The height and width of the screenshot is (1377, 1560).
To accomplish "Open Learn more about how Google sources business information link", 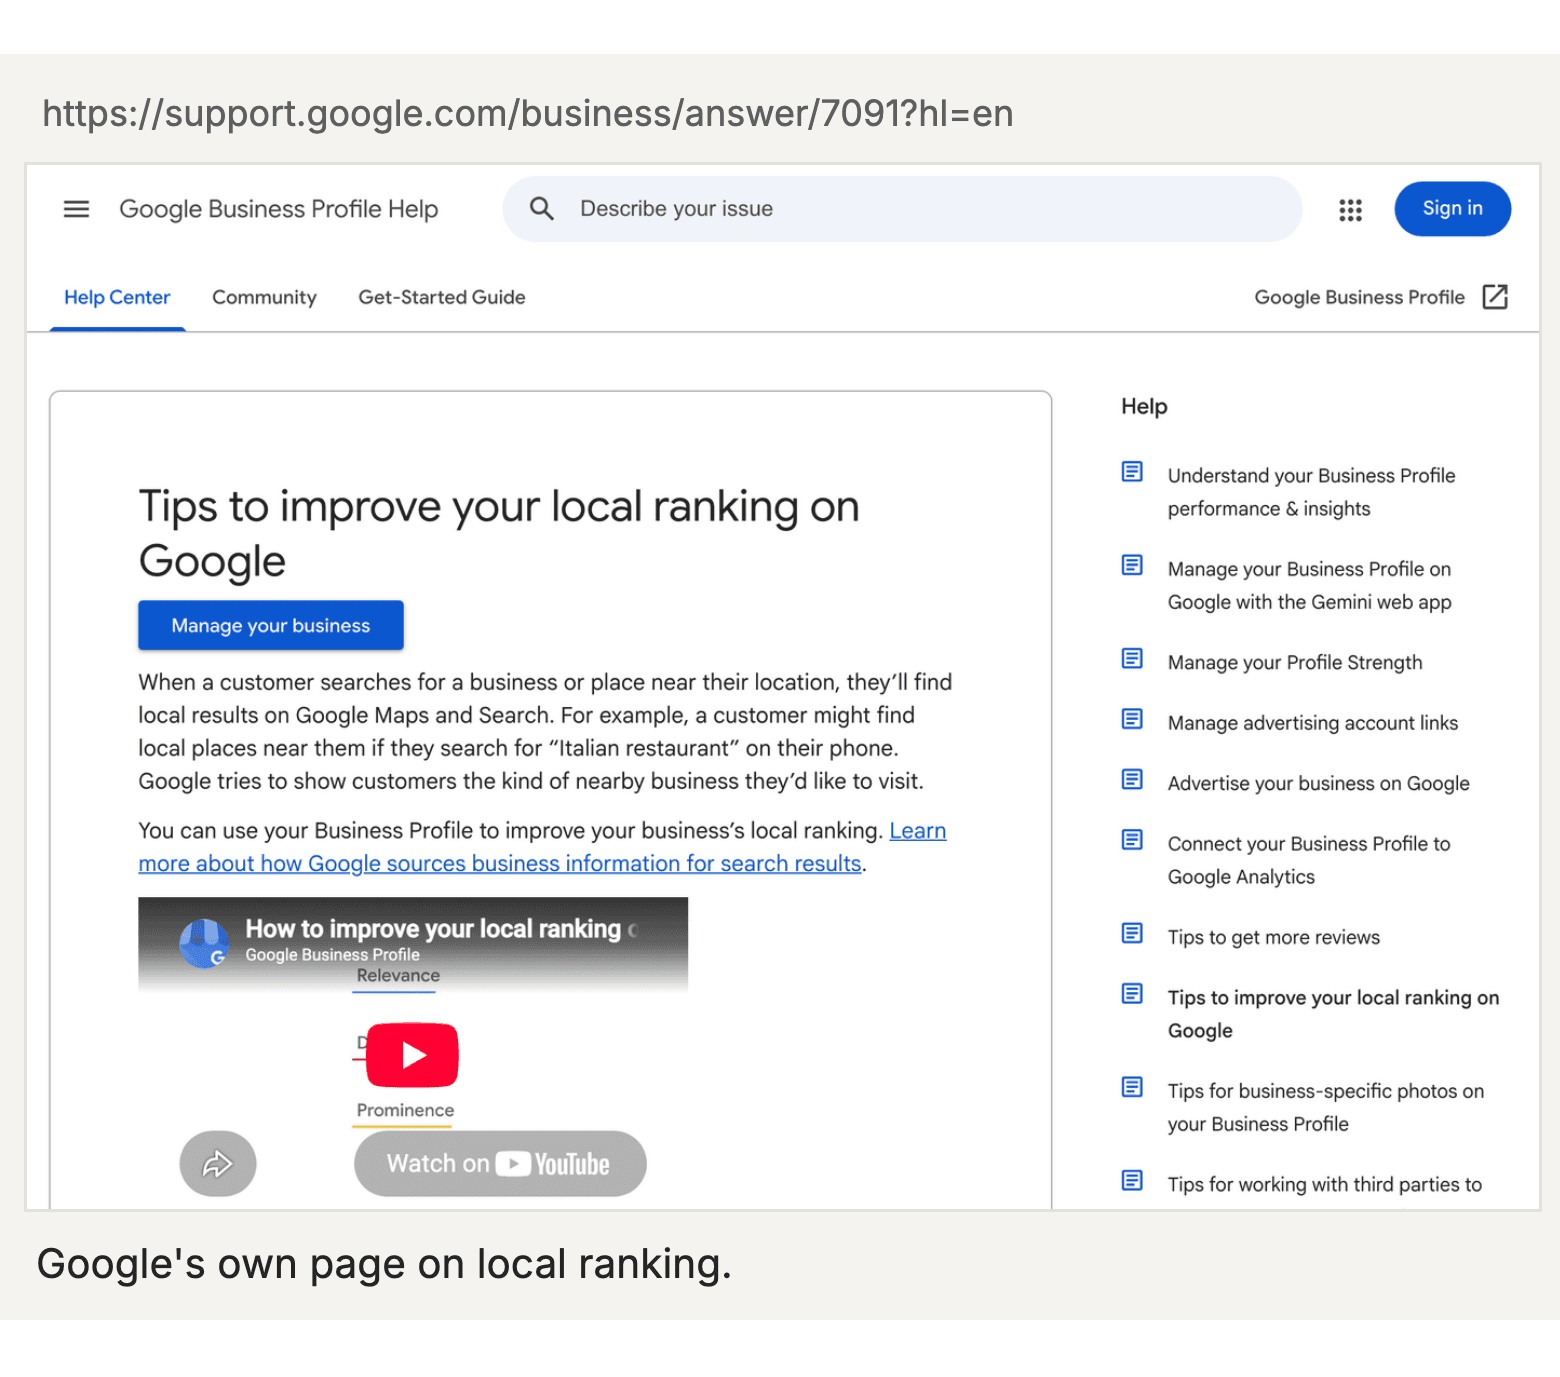I will (542, 847).
